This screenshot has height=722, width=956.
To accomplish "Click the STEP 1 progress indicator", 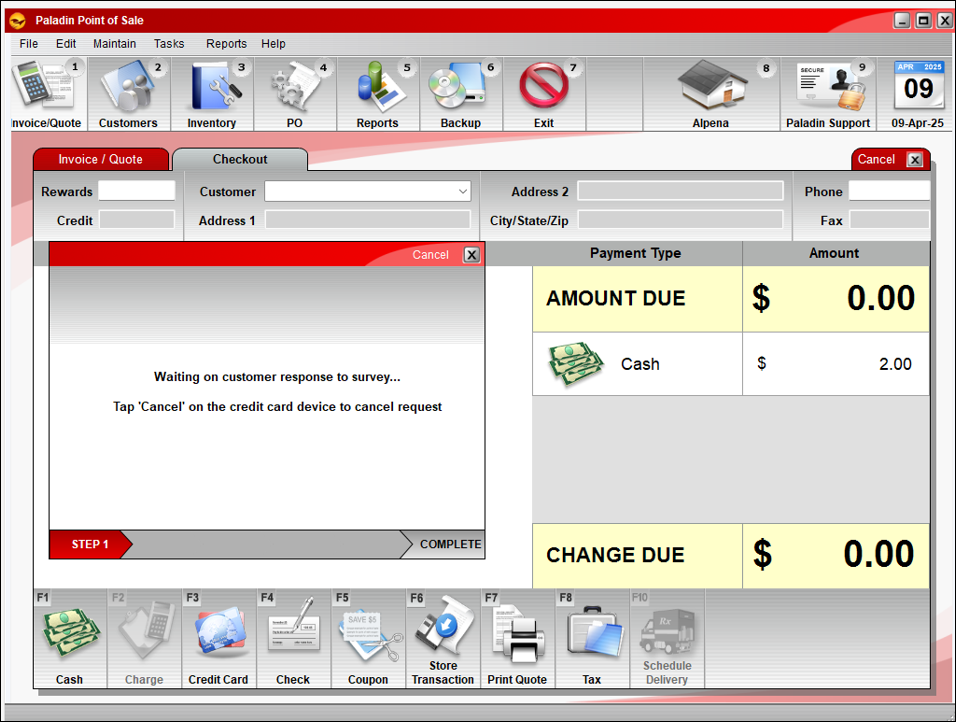I will click(90, 544).
